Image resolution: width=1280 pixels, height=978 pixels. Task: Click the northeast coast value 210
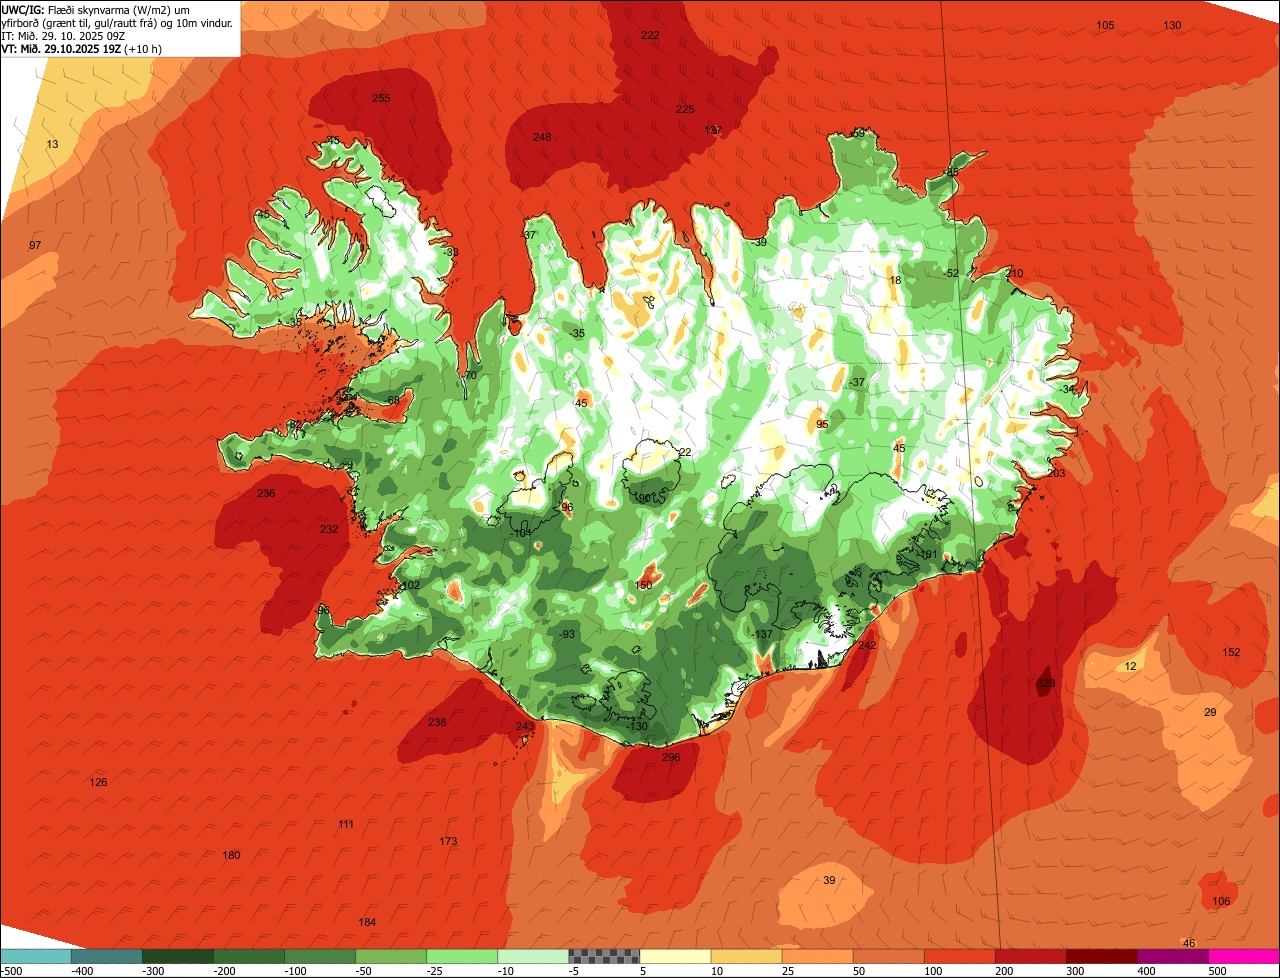1015,274
